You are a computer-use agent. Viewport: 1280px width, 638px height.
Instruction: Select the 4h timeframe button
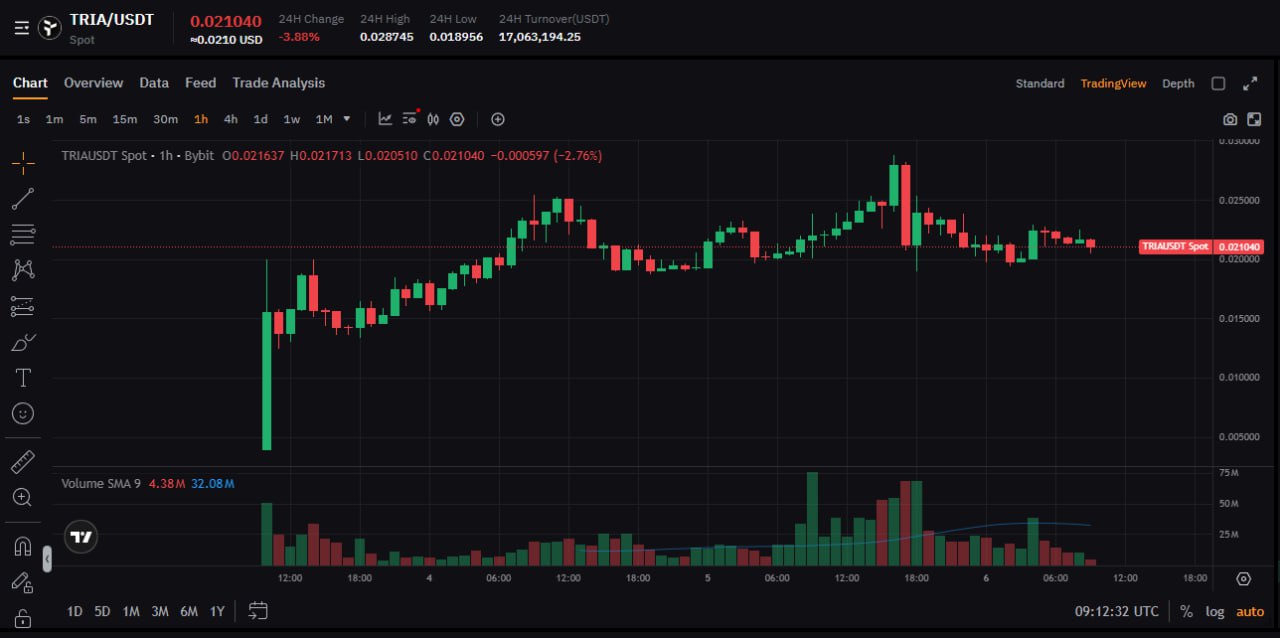coord(230,119)
